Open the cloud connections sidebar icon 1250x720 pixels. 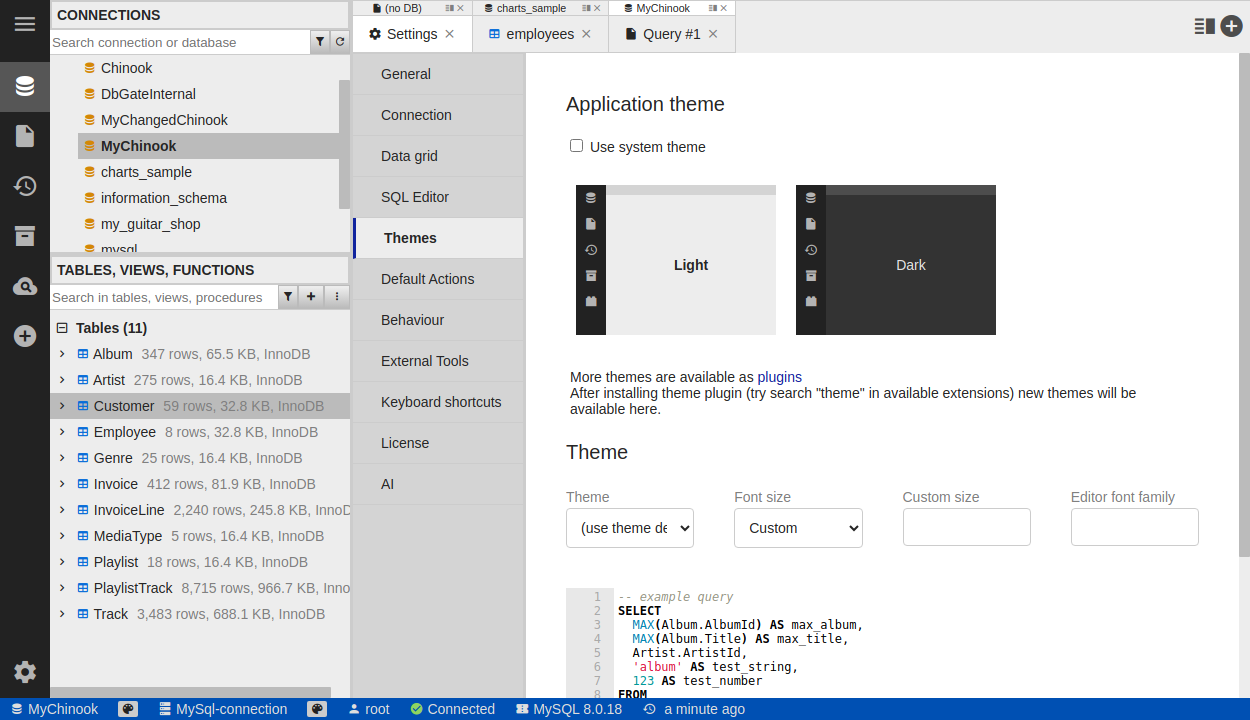pyautogui.click(x=25, y=287)
